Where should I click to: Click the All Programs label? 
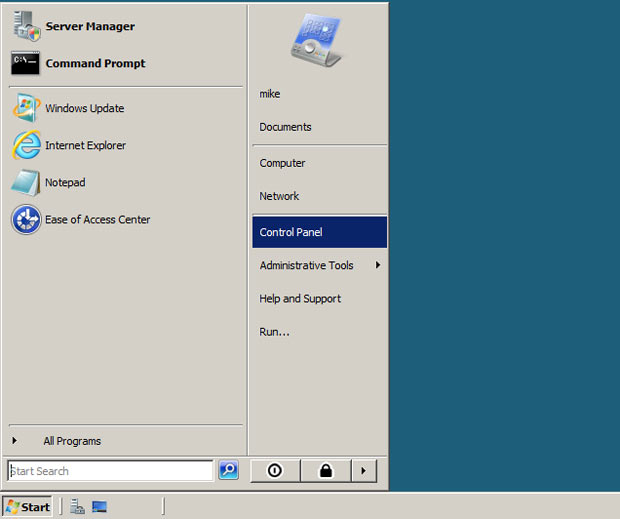72,441
